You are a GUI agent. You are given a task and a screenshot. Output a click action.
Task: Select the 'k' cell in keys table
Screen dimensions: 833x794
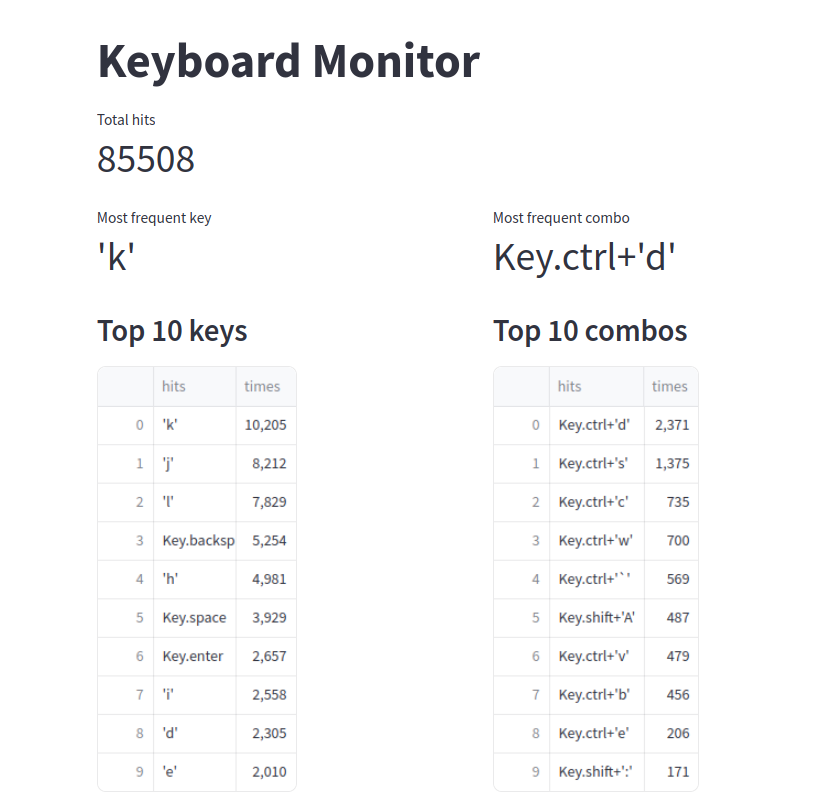(194, 425)
